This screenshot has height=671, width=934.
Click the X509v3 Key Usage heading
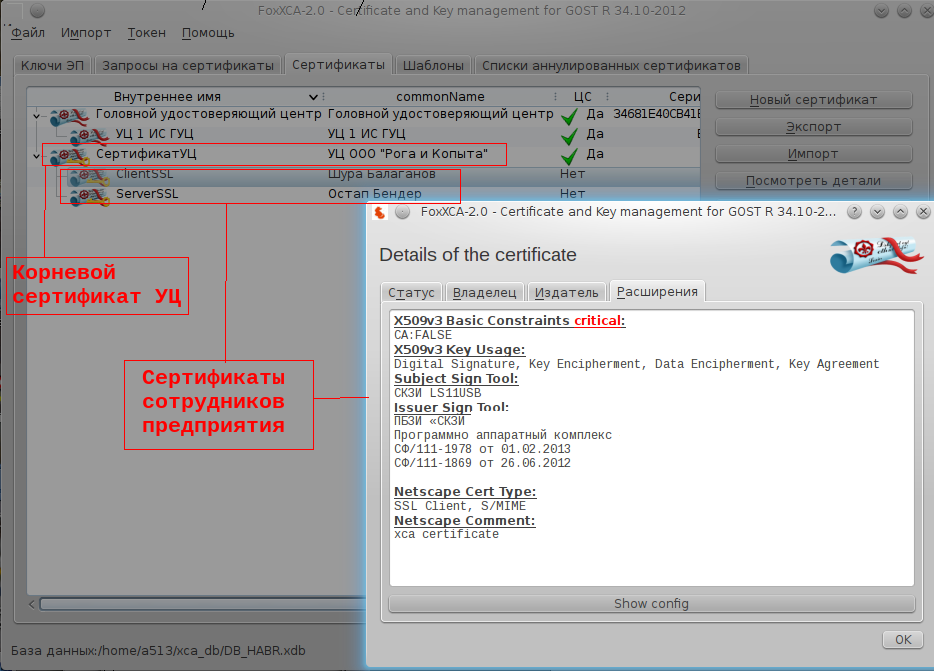tap(459, 350)
